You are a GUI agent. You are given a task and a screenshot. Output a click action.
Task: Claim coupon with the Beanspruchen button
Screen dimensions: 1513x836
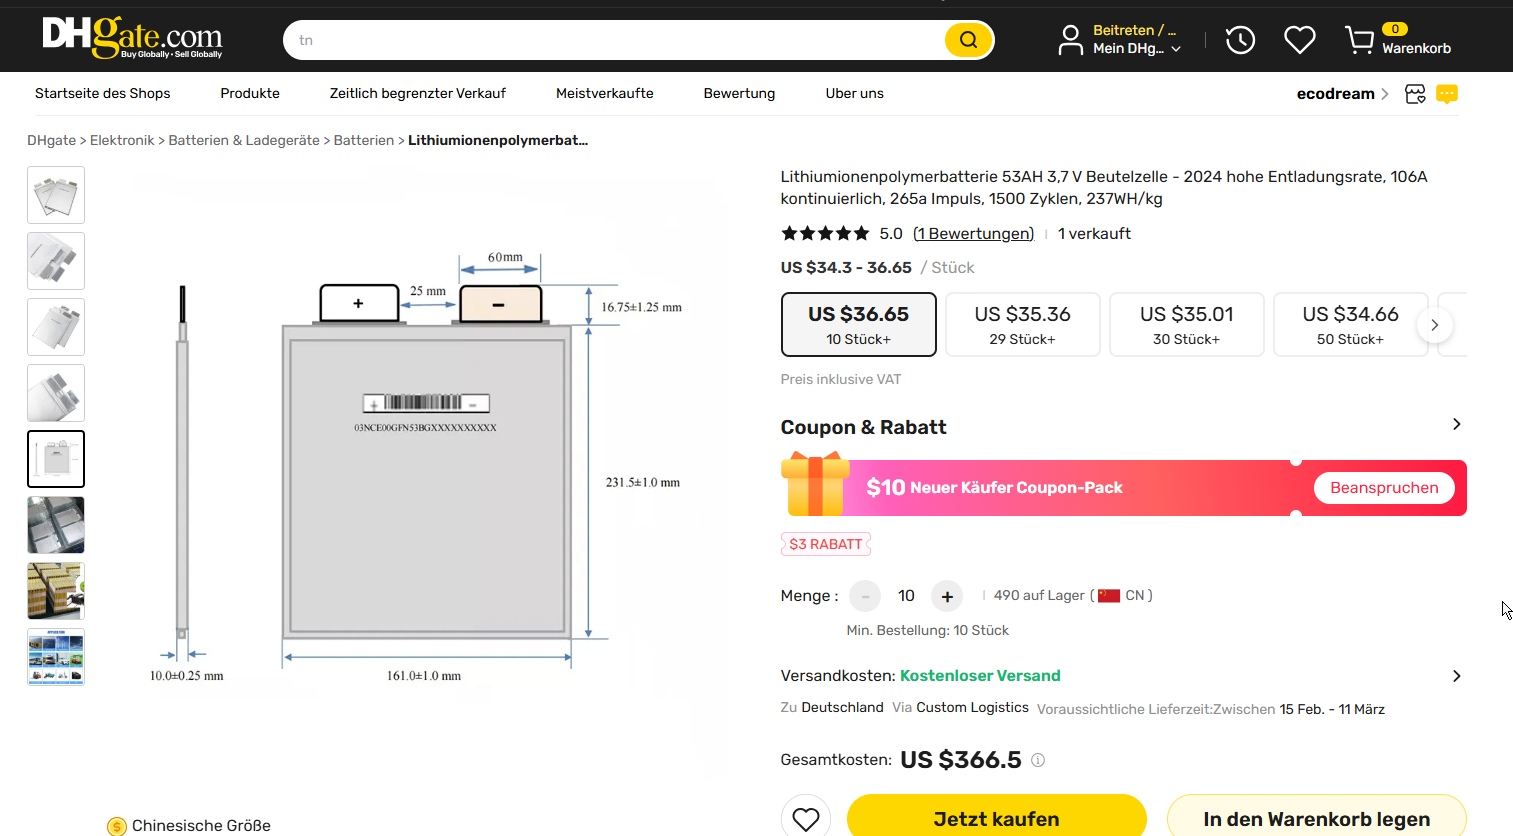(1383, 488)
